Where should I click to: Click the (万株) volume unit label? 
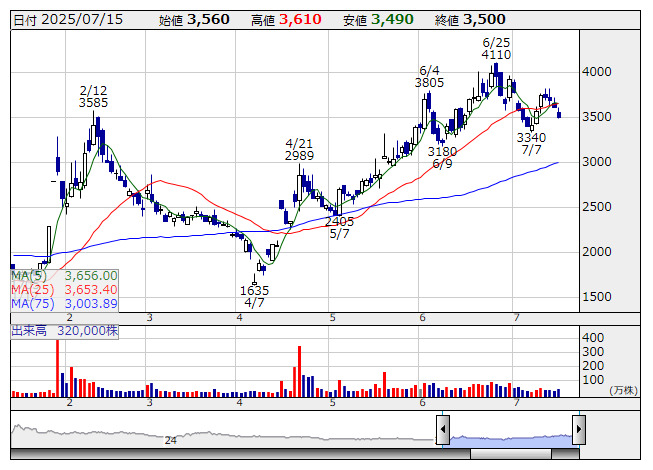coord(623,390)
